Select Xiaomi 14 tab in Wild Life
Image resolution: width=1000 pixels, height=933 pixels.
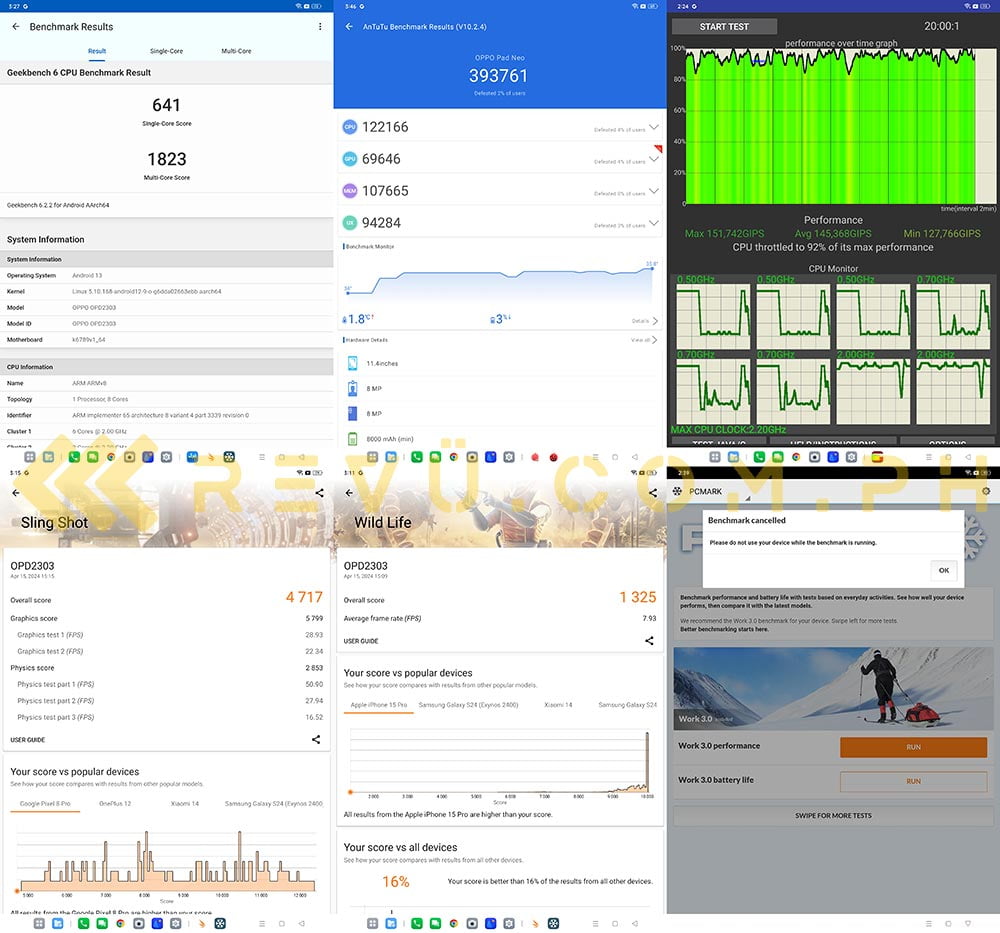(x=558, y=705)
